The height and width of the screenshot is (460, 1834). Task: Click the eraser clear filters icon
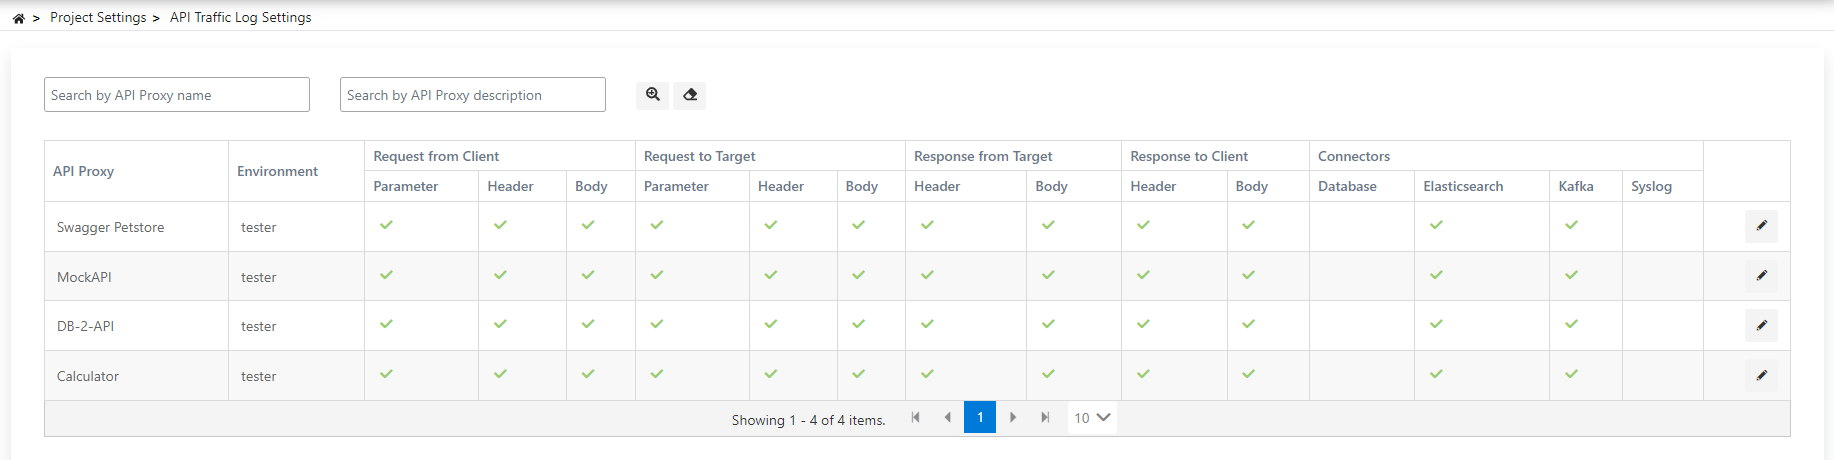coord(690,95)
